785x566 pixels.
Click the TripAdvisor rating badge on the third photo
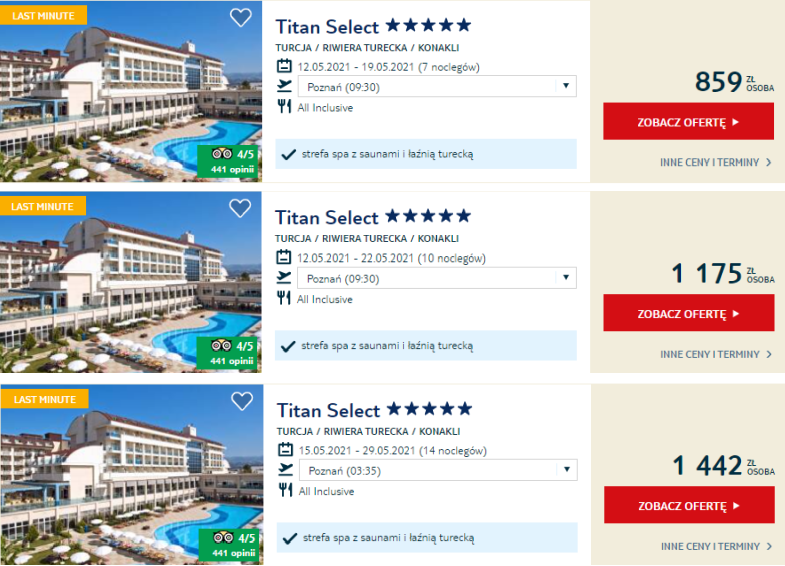pos(230,545)
